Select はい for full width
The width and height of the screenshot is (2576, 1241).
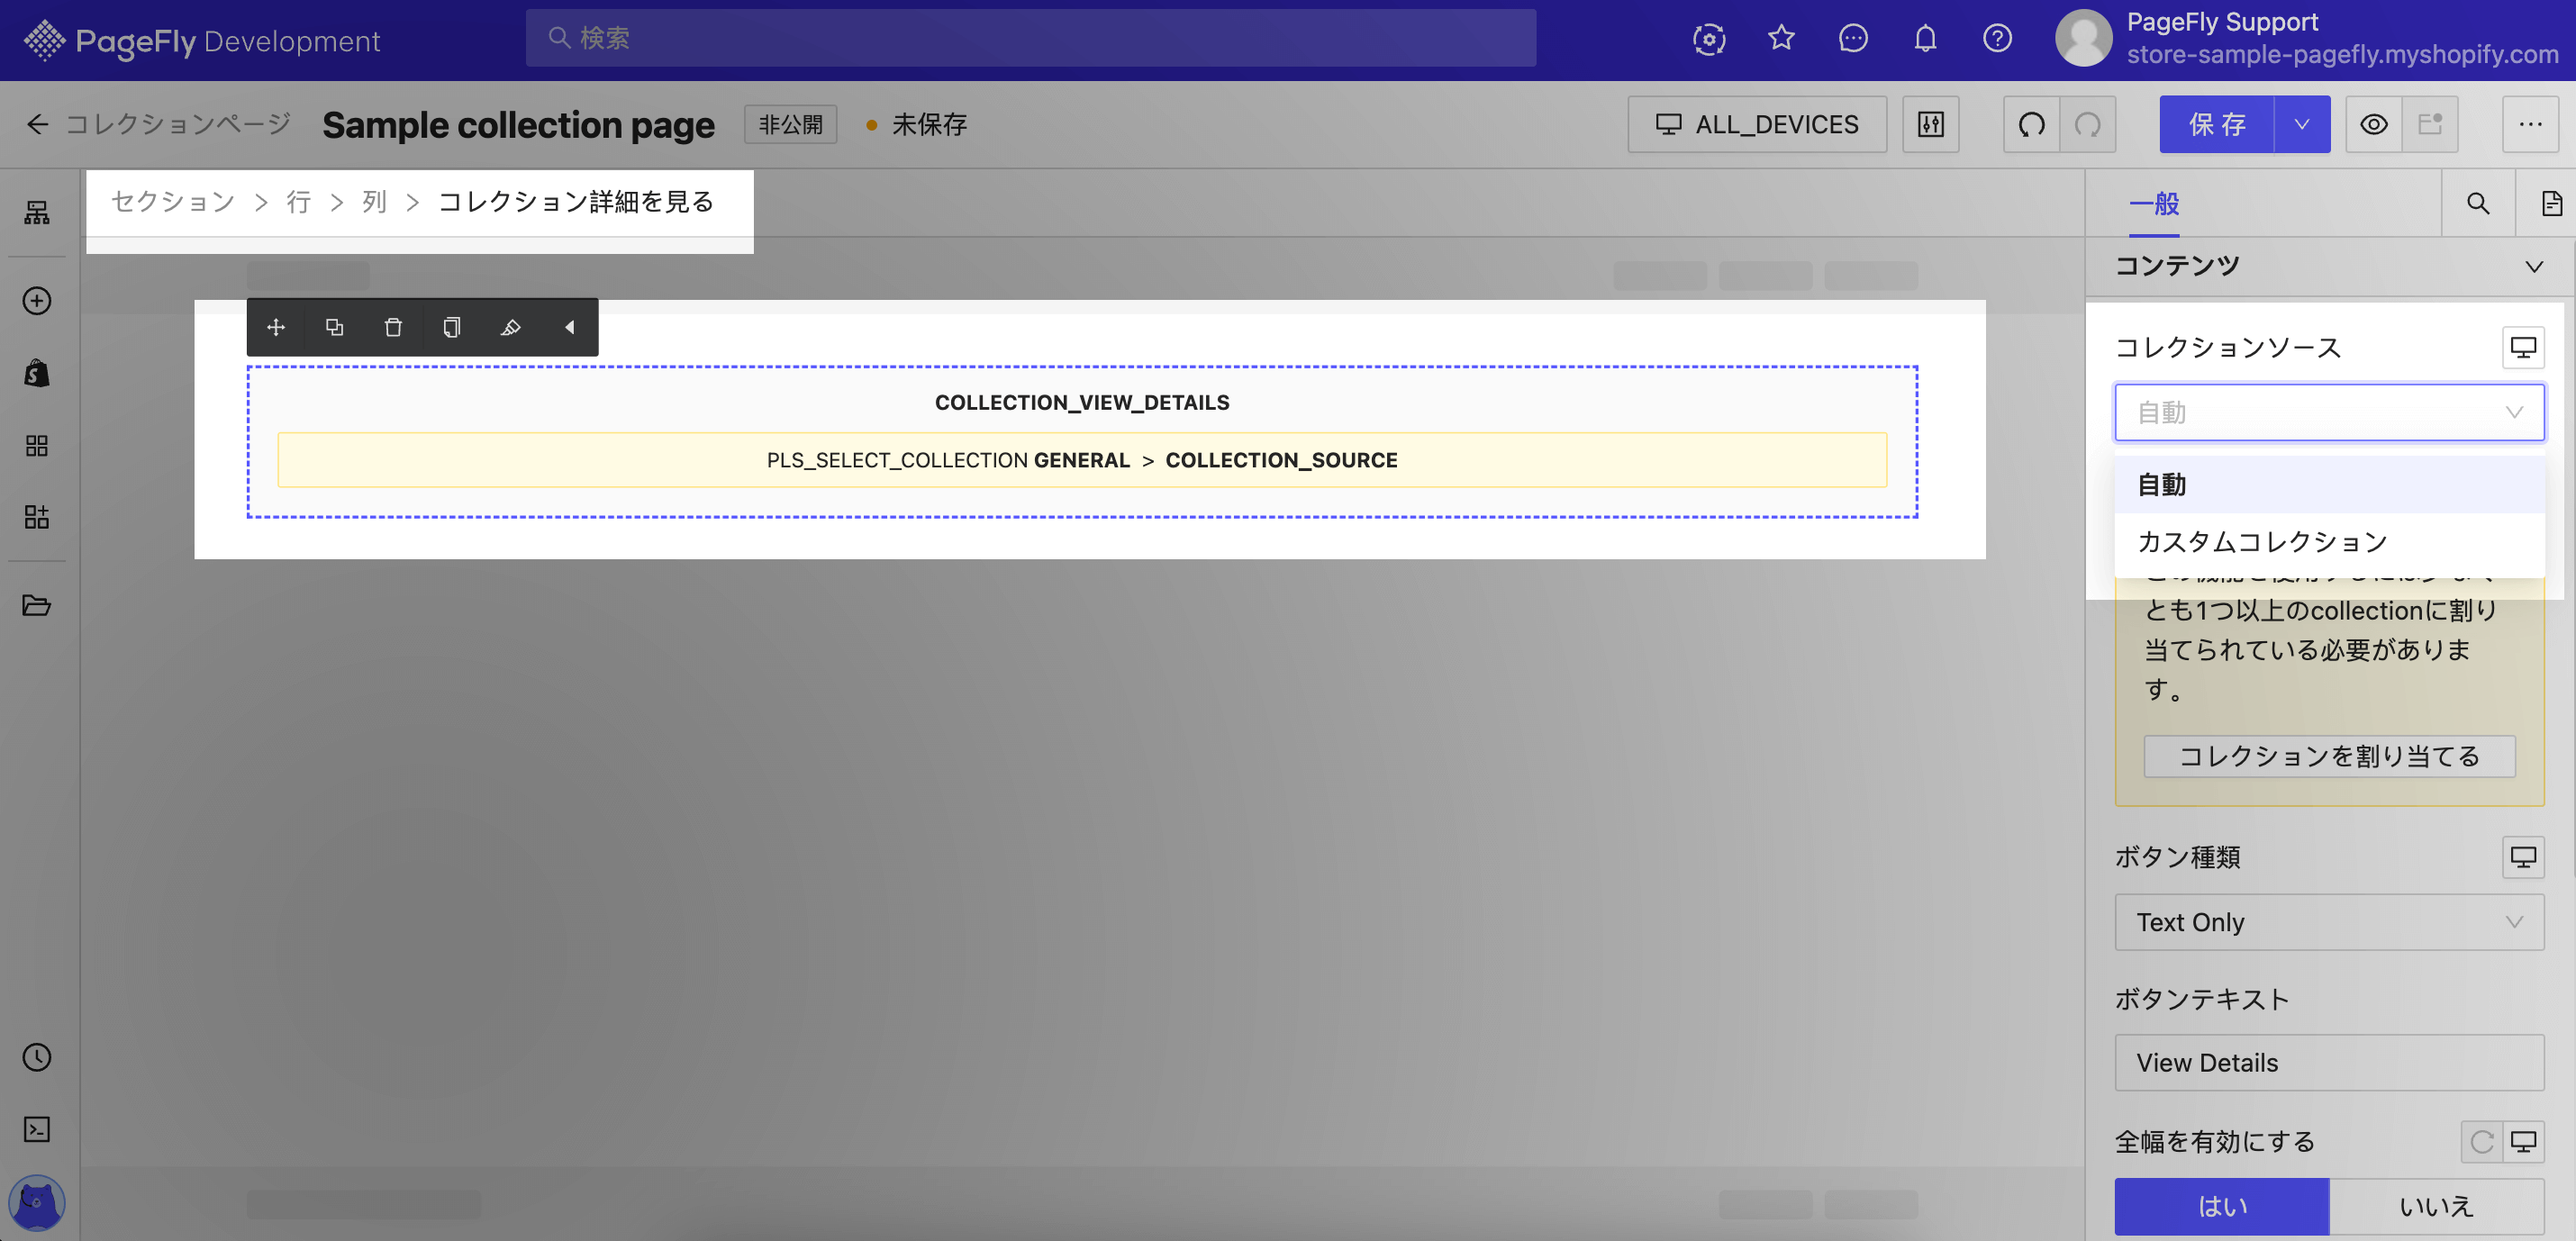tap(2222, 1206)
